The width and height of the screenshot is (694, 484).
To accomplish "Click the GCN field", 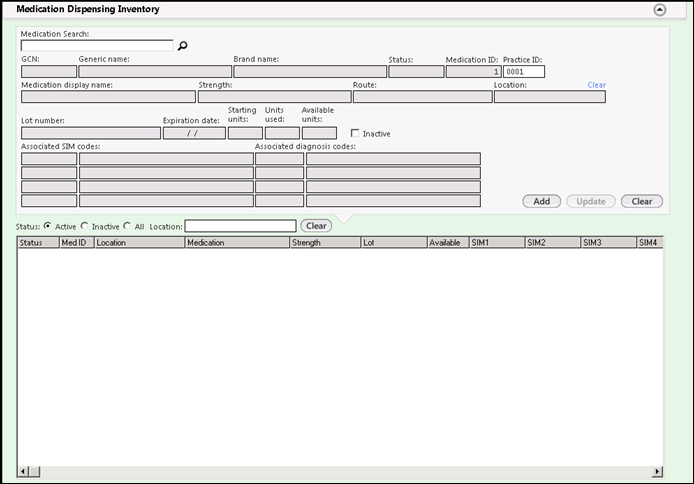I will 49,72.
